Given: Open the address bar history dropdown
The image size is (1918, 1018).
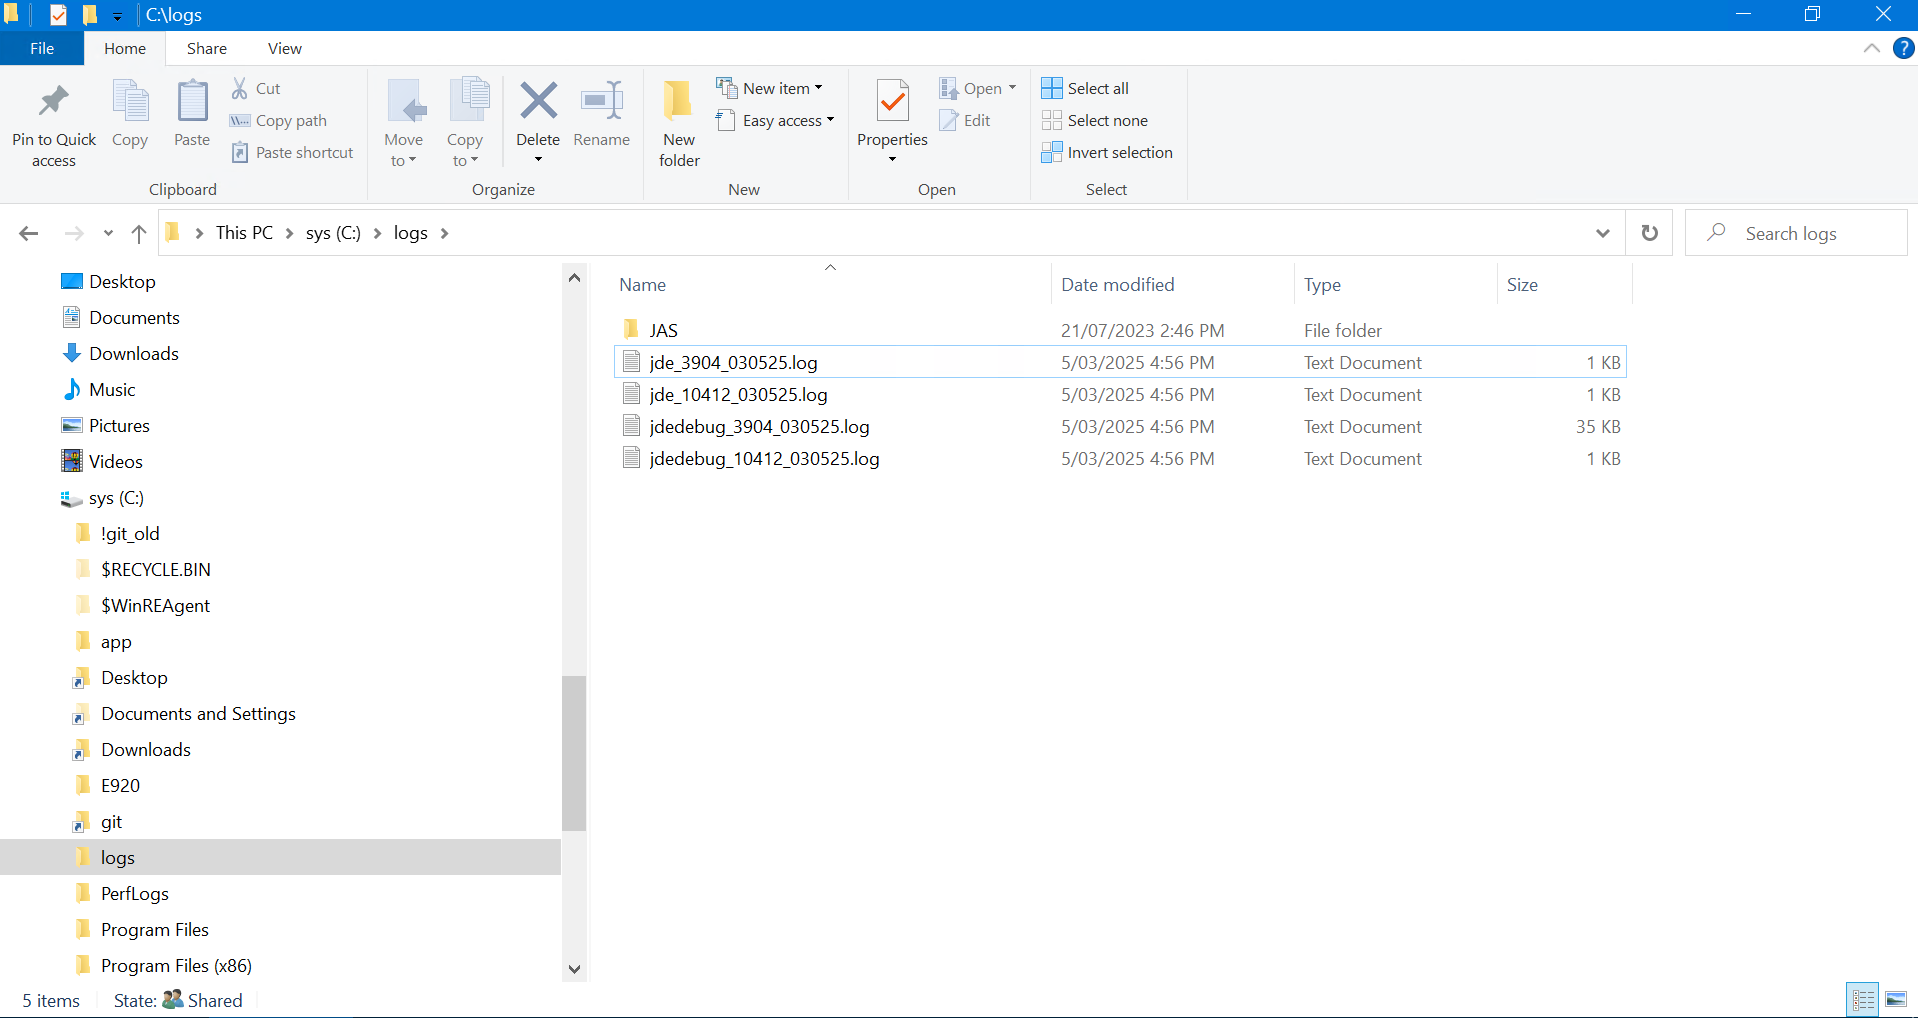Looking at the screenshot, I should (1602, 233).
